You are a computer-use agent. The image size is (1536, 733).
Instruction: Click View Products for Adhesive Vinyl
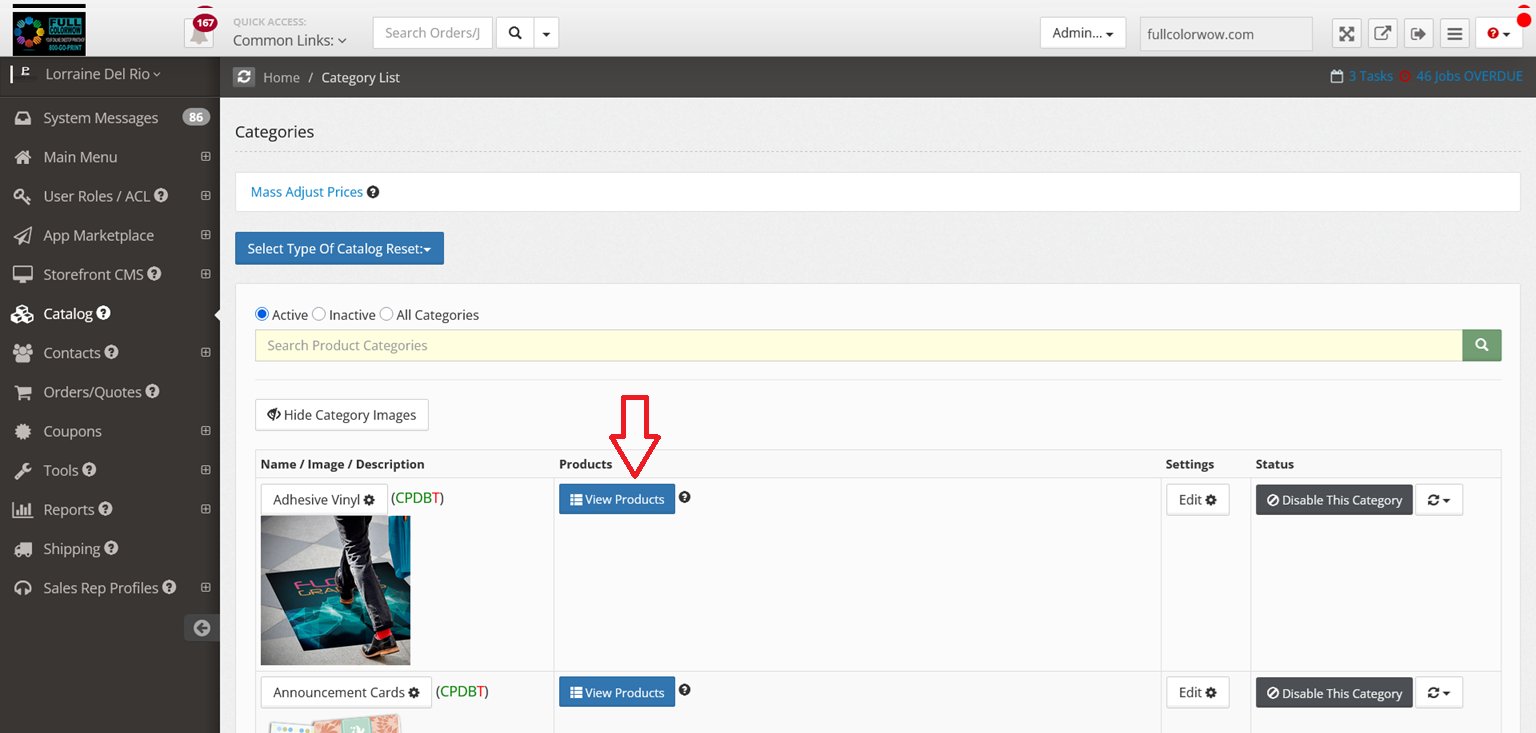tap(616, 499)
